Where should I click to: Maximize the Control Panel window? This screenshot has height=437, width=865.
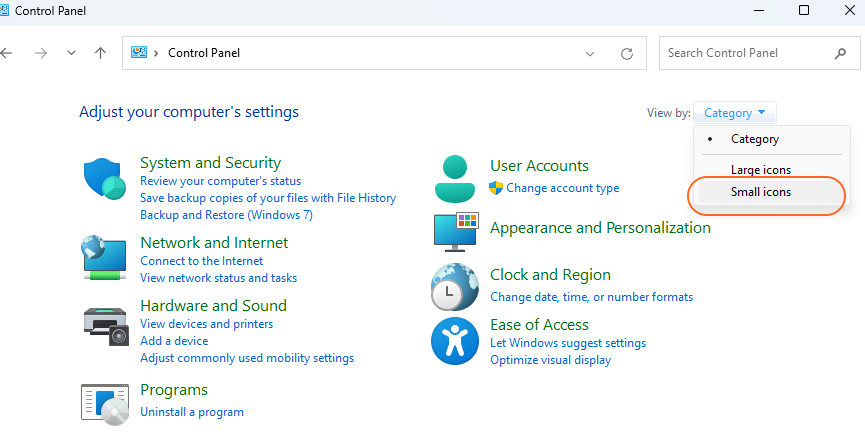point(804,10)
